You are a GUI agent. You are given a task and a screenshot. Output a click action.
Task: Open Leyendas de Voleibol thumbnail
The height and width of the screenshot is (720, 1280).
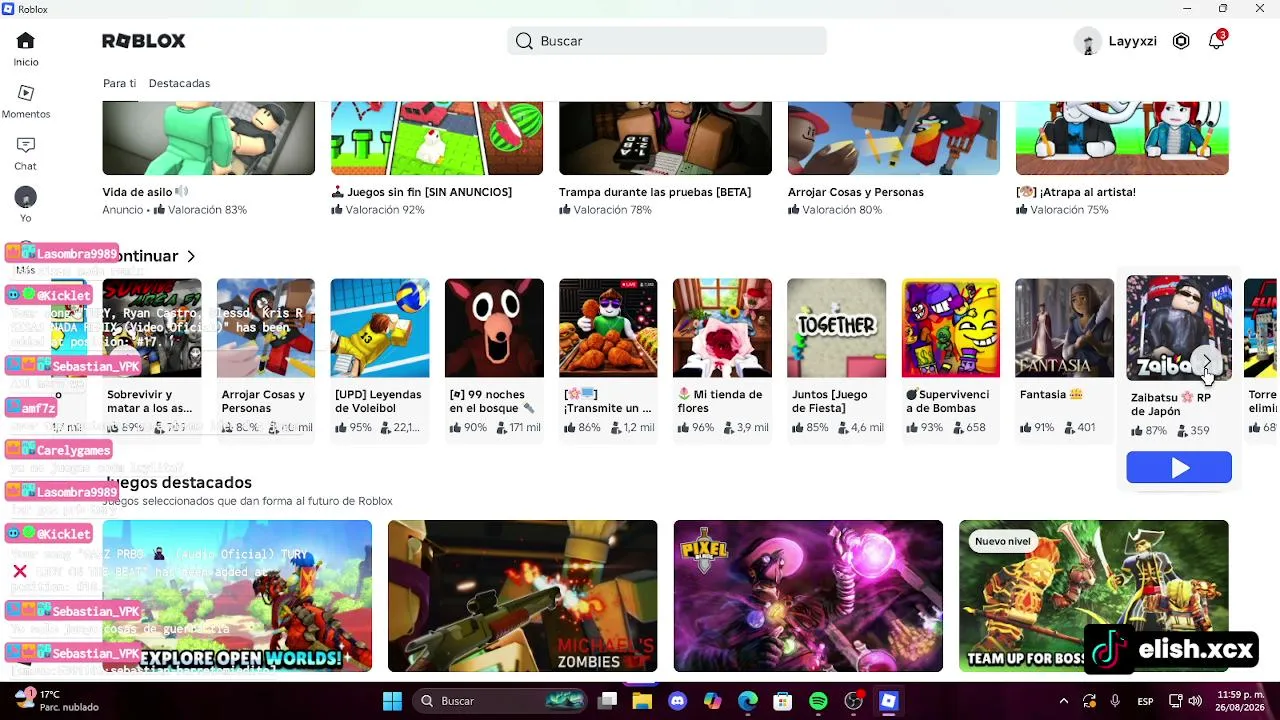coord(380,328)
